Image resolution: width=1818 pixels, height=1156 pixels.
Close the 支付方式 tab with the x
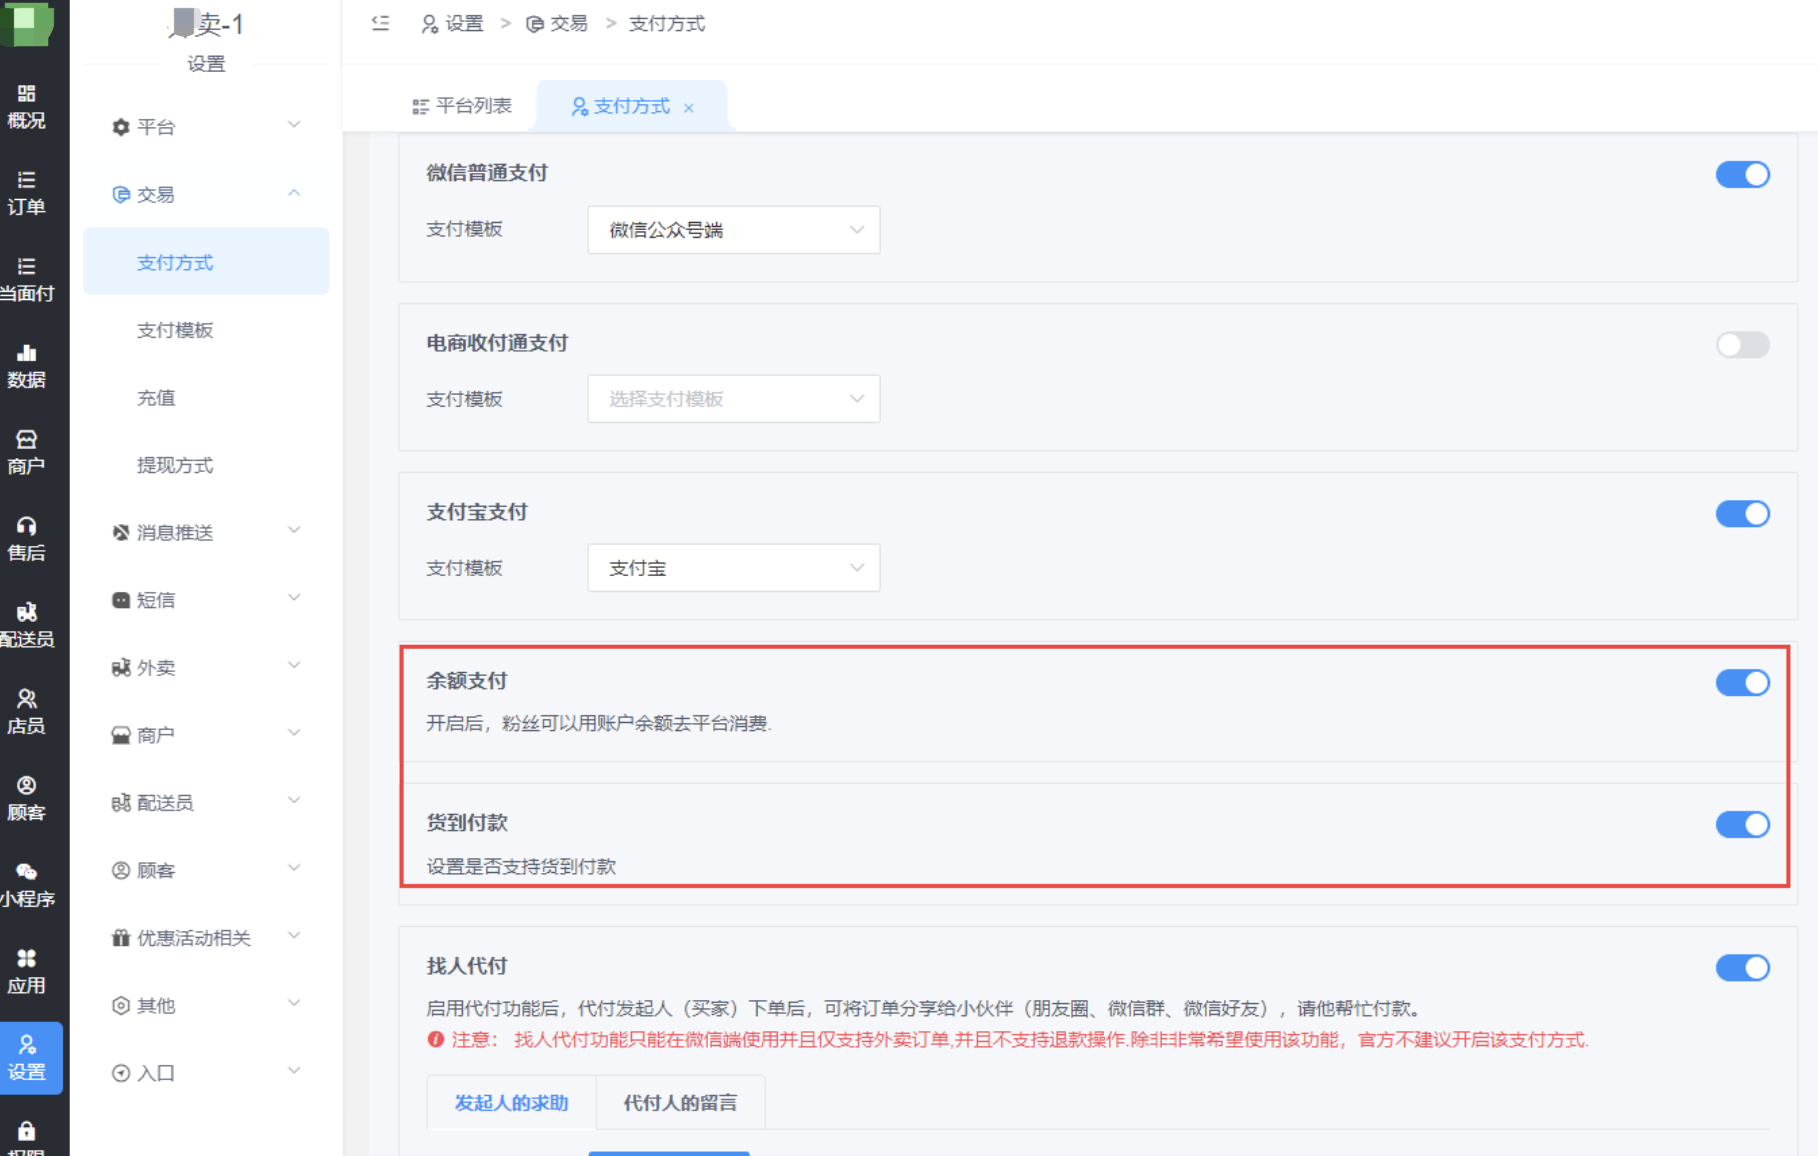point(688,108)
